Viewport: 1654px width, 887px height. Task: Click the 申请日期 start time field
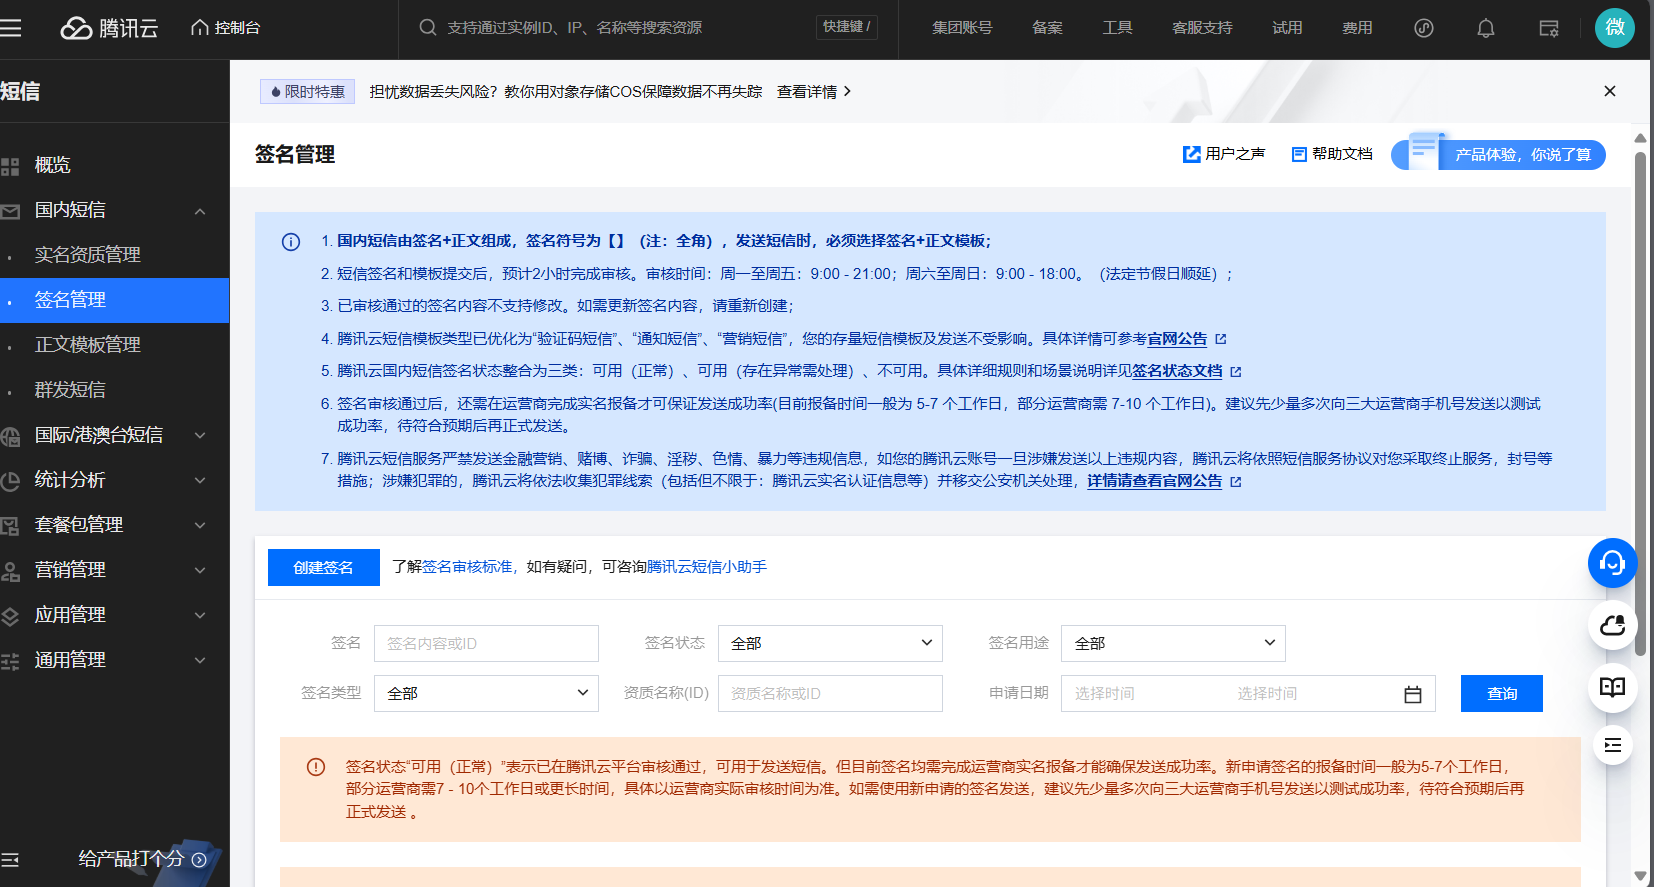pyautogui.click(x=1105, y=693)
